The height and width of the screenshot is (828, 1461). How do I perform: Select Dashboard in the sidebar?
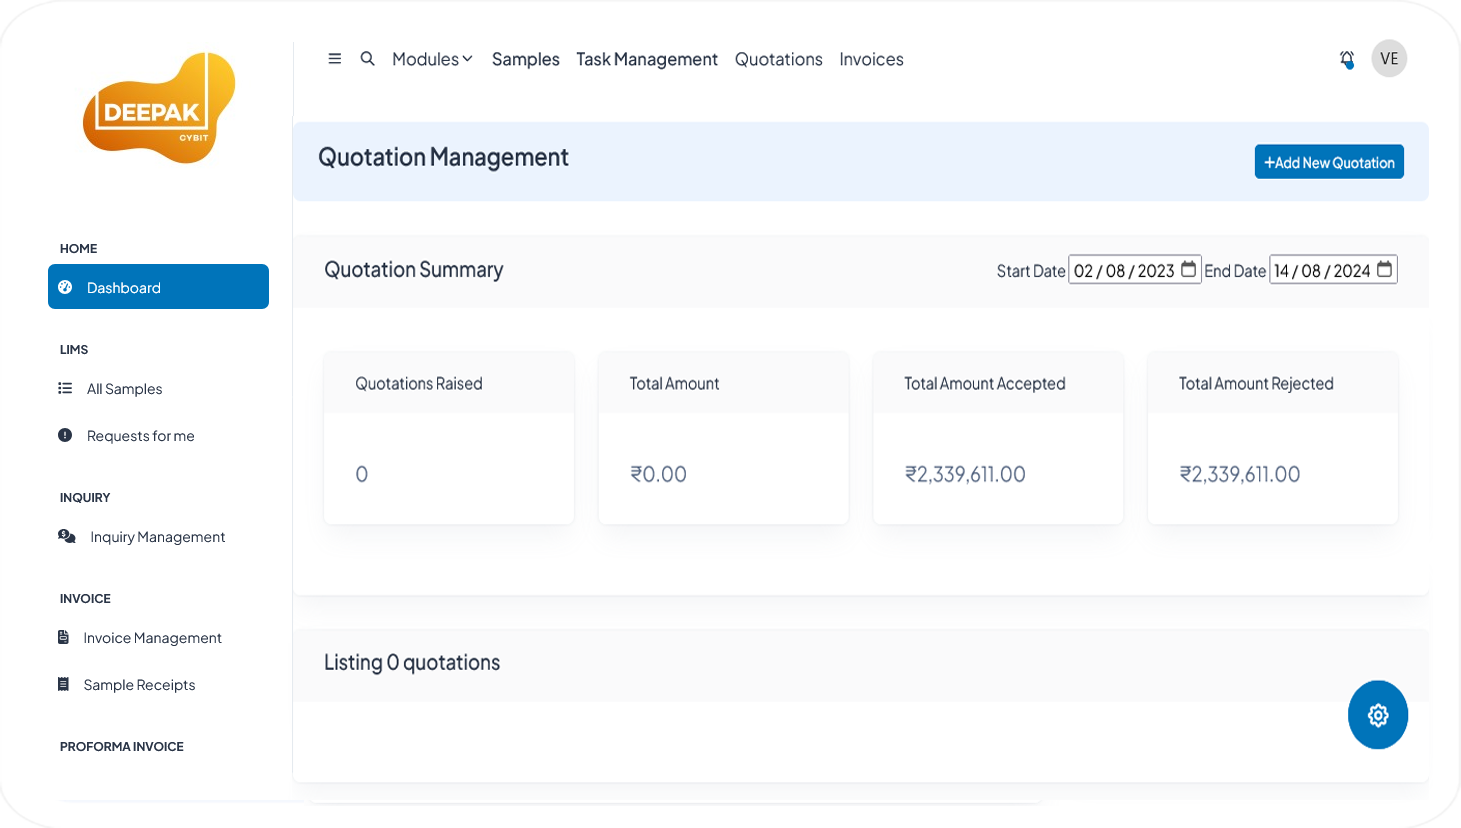pos(158,287)
